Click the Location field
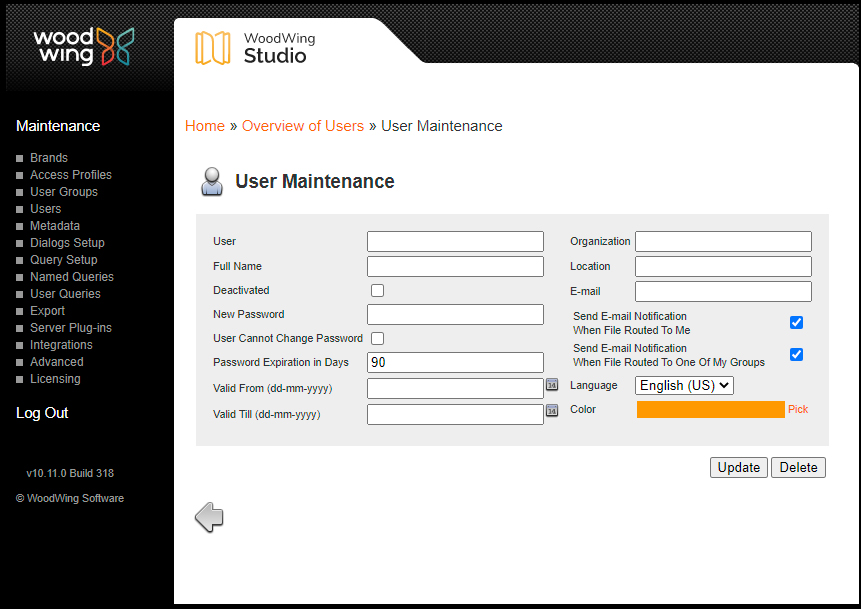 pyautogui.click(x=723, y=266)
